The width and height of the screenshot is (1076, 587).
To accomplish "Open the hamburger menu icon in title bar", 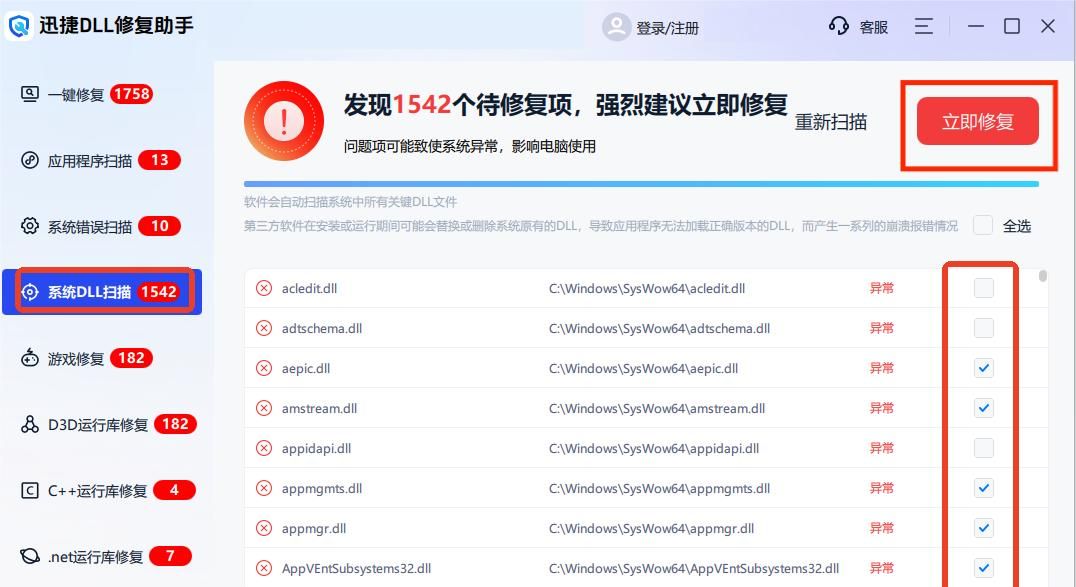I will point(923,26).
